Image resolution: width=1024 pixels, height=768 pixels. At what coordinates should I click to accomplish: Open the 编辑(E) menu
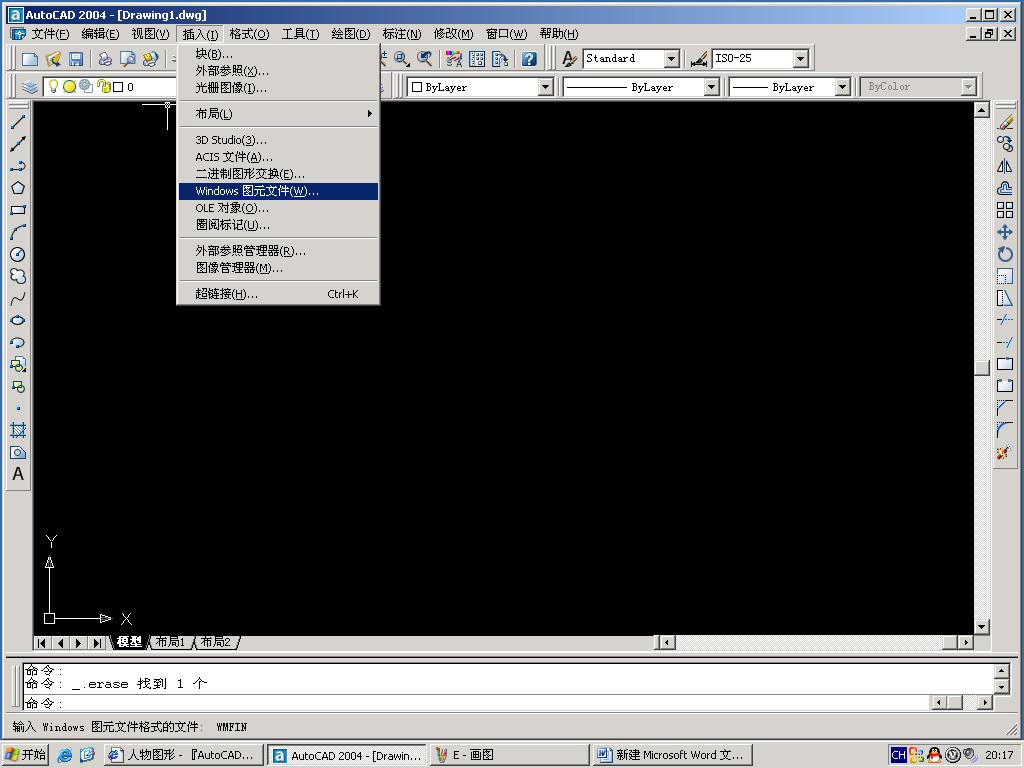point(100,34)
